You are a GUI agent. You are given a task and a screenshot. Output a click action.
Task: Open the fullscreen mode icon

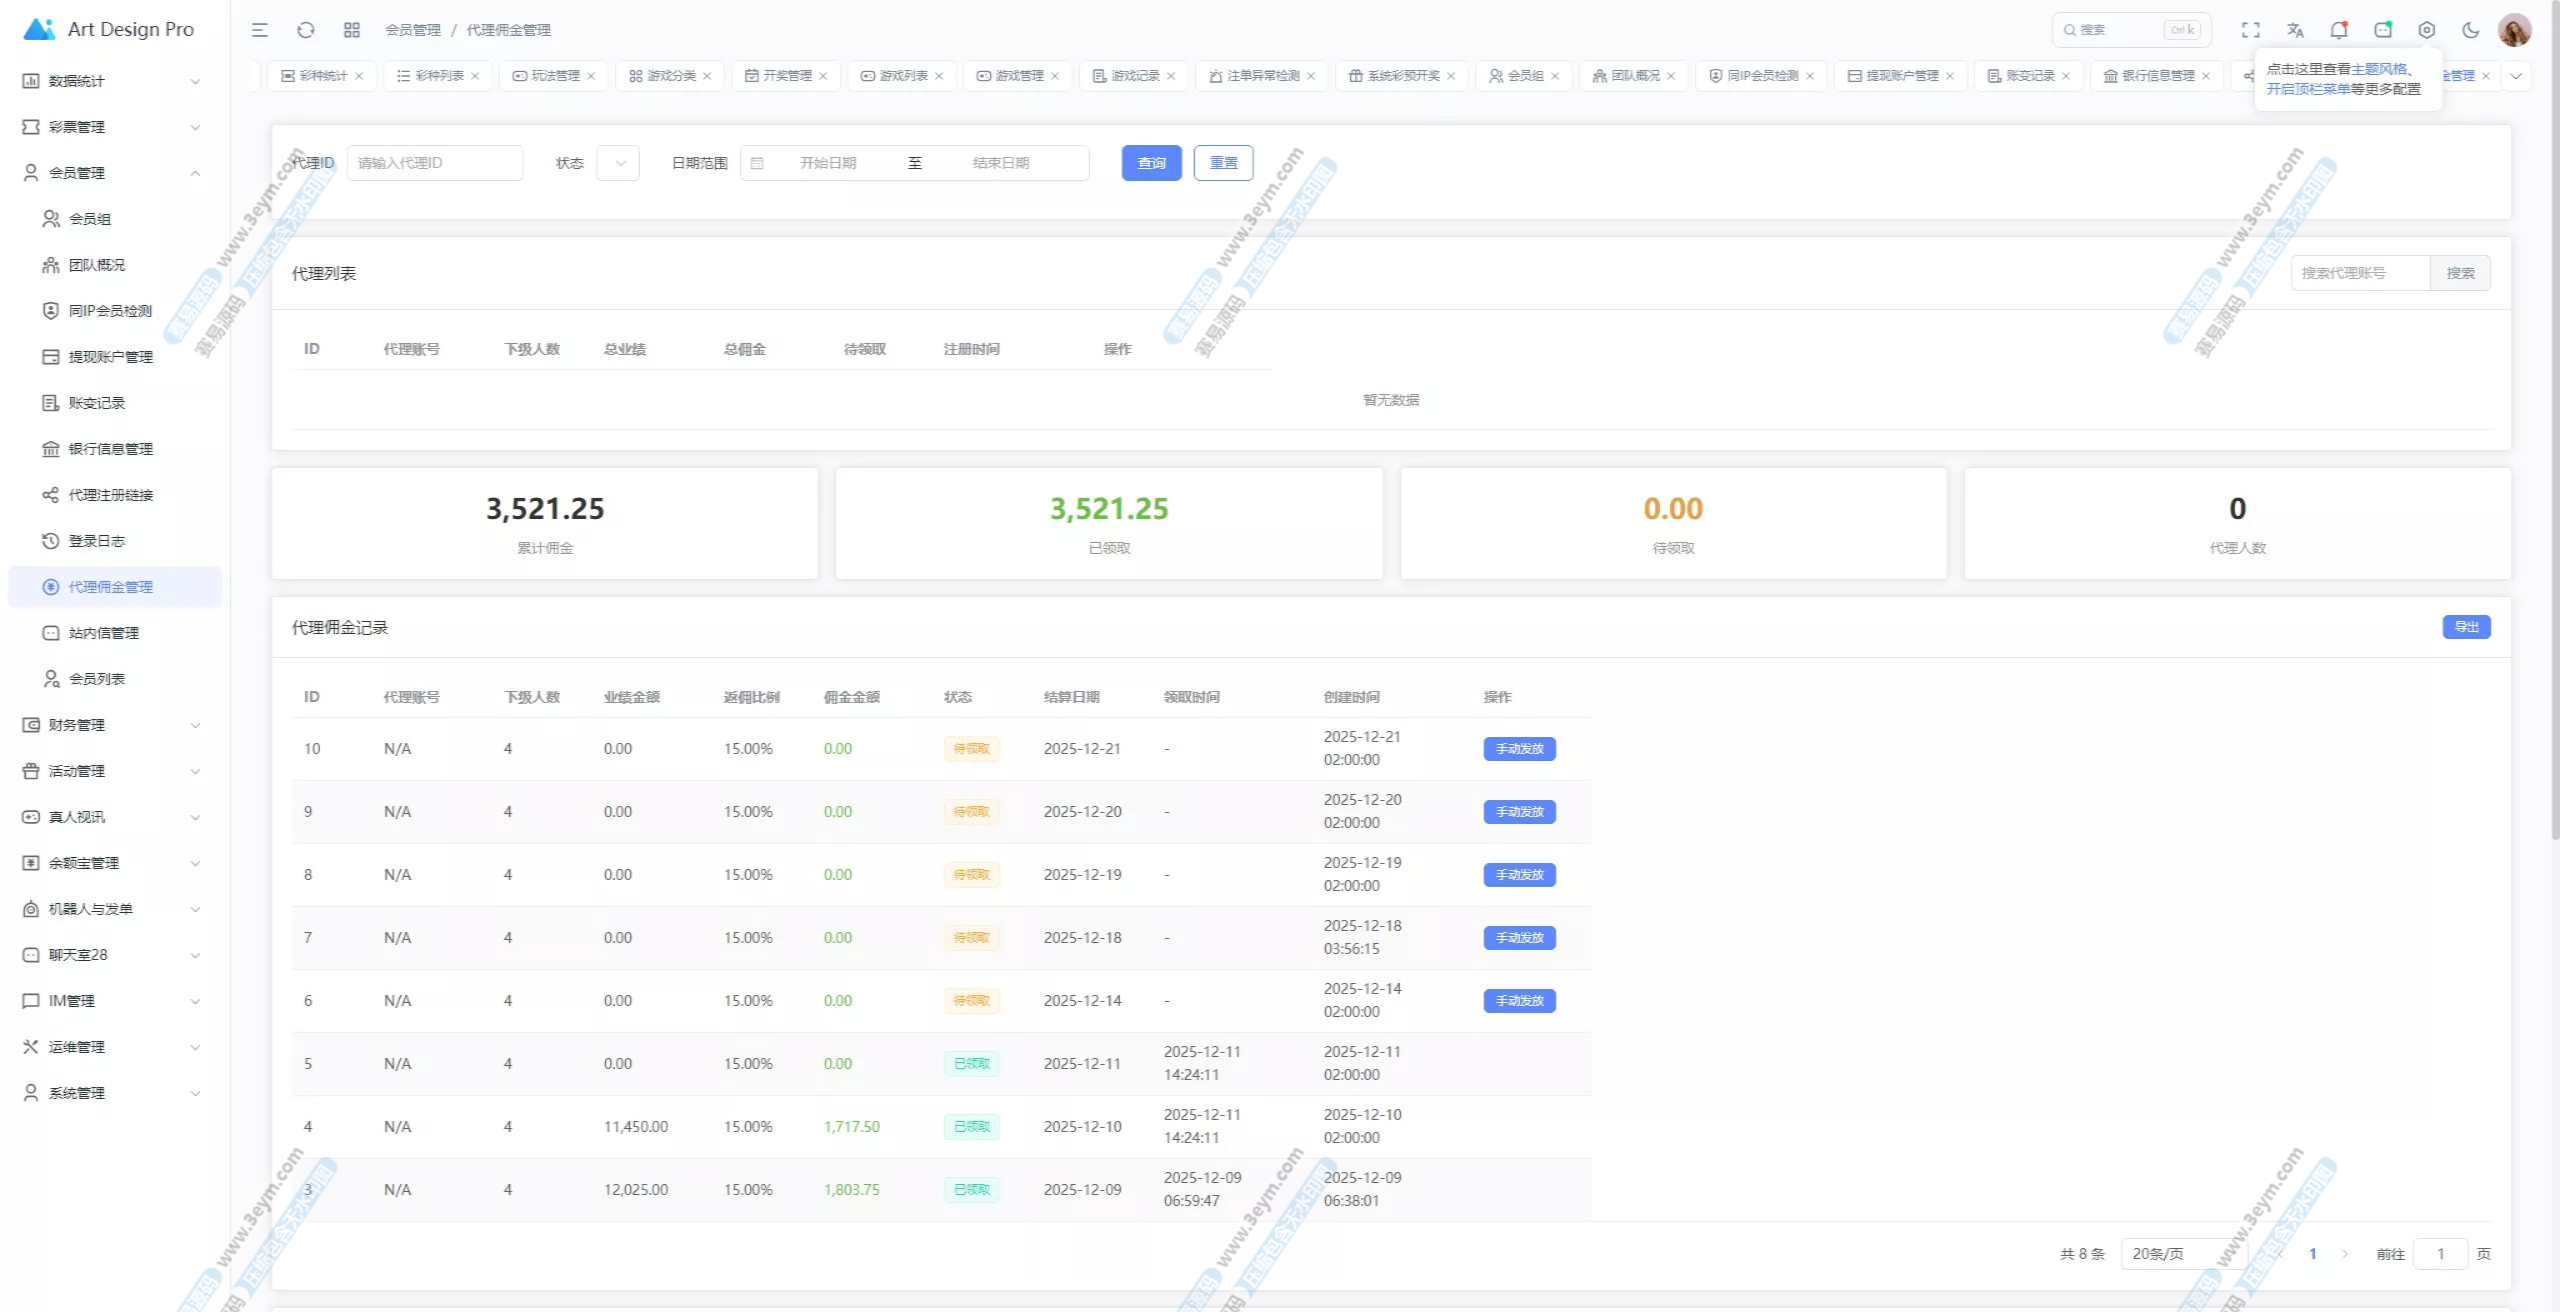(2250, 30)
